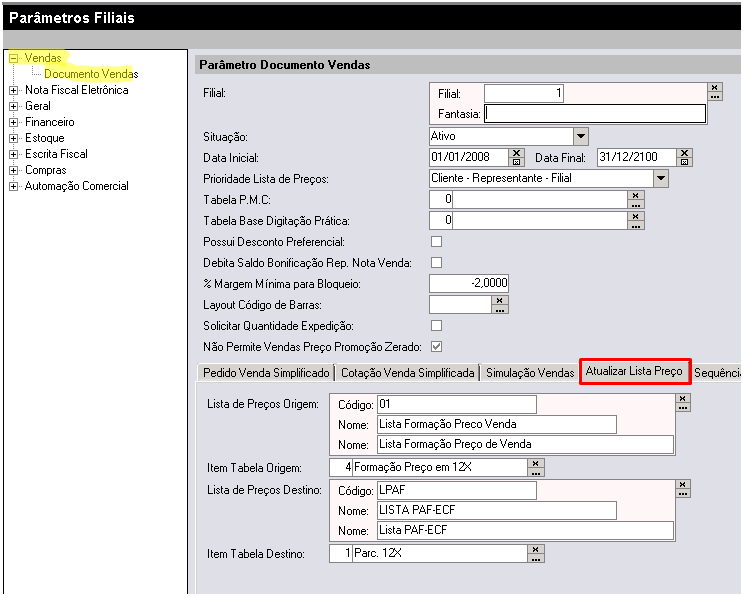This screenshot has width=743, height=596.
Task: Open Prioridade Lista de Preços dropdown
Action: click(661, 179)
